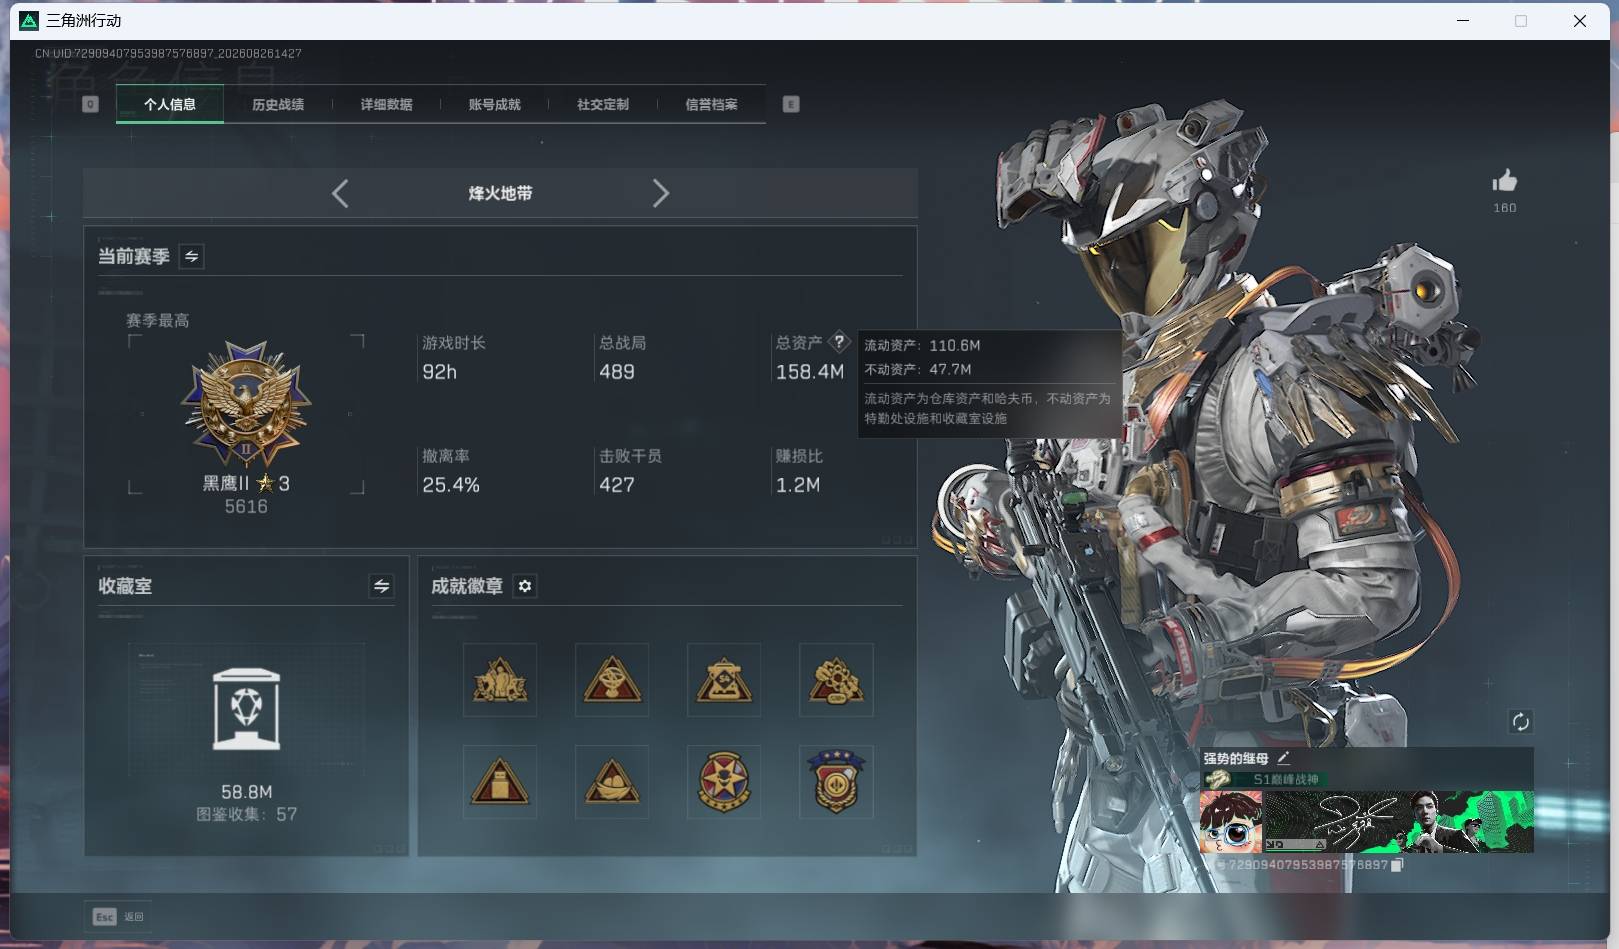Screen dimensions: 1619x949
Task: Click the 收藏室 display case icon
Action: (246, 709)
